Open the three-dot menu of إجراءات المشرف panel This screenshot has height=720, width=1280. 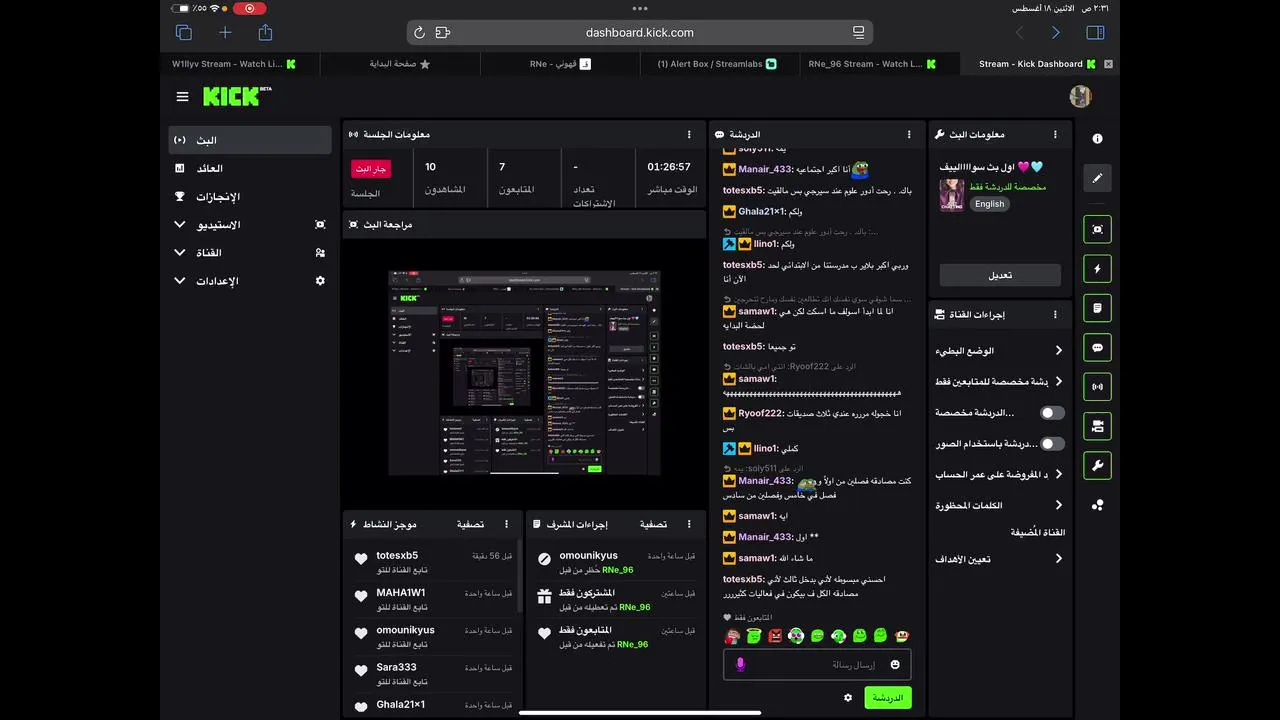689,524
